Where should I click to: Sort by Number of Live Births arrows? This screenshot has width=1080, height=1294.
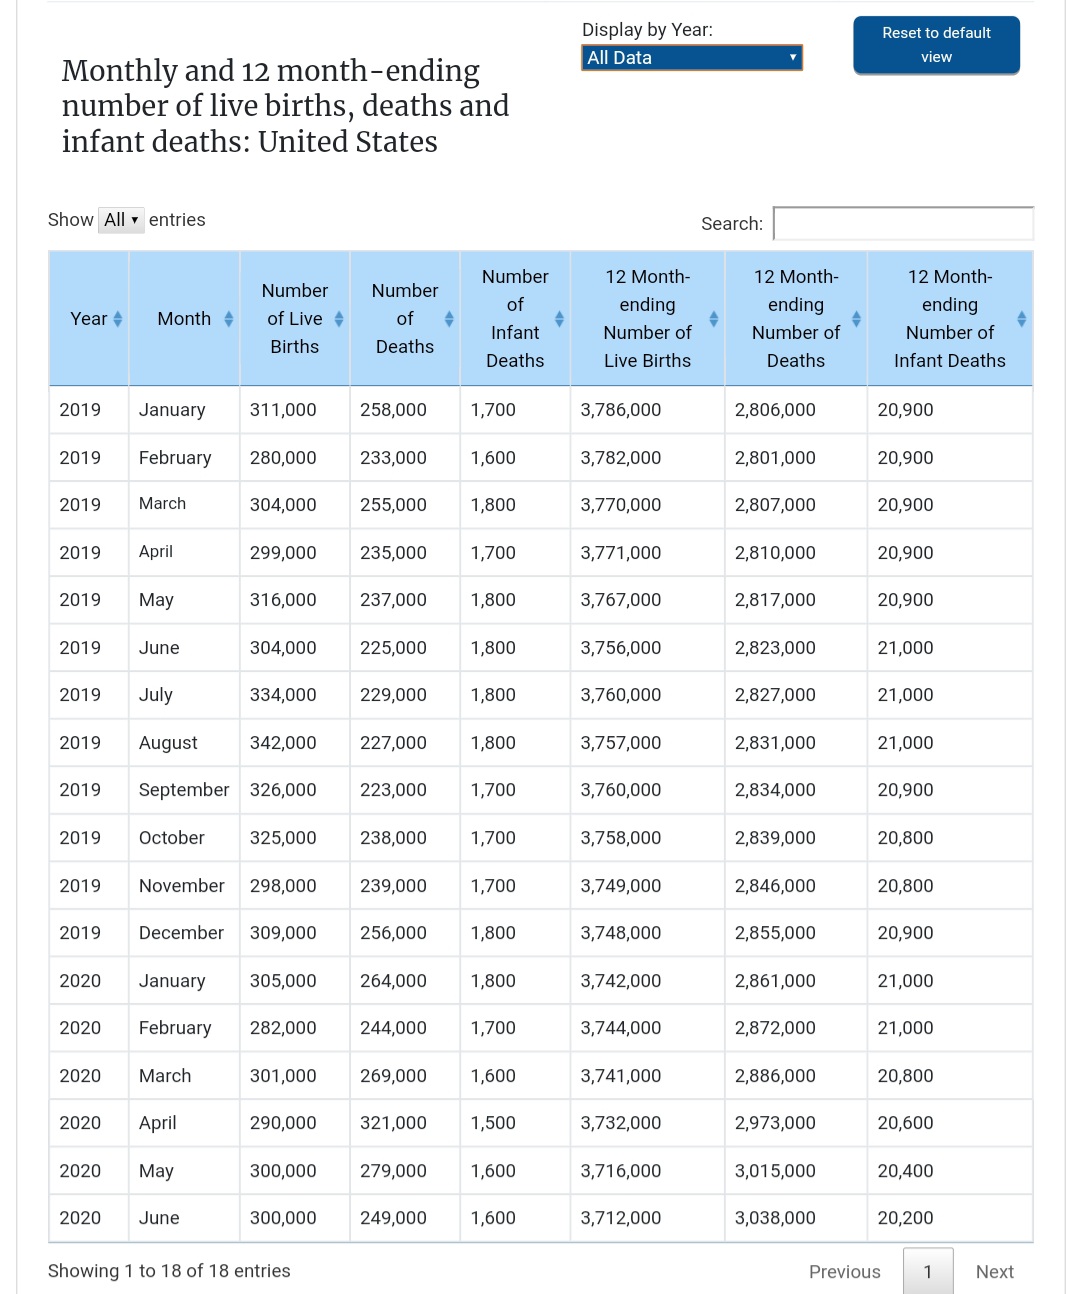pos(339,319)
